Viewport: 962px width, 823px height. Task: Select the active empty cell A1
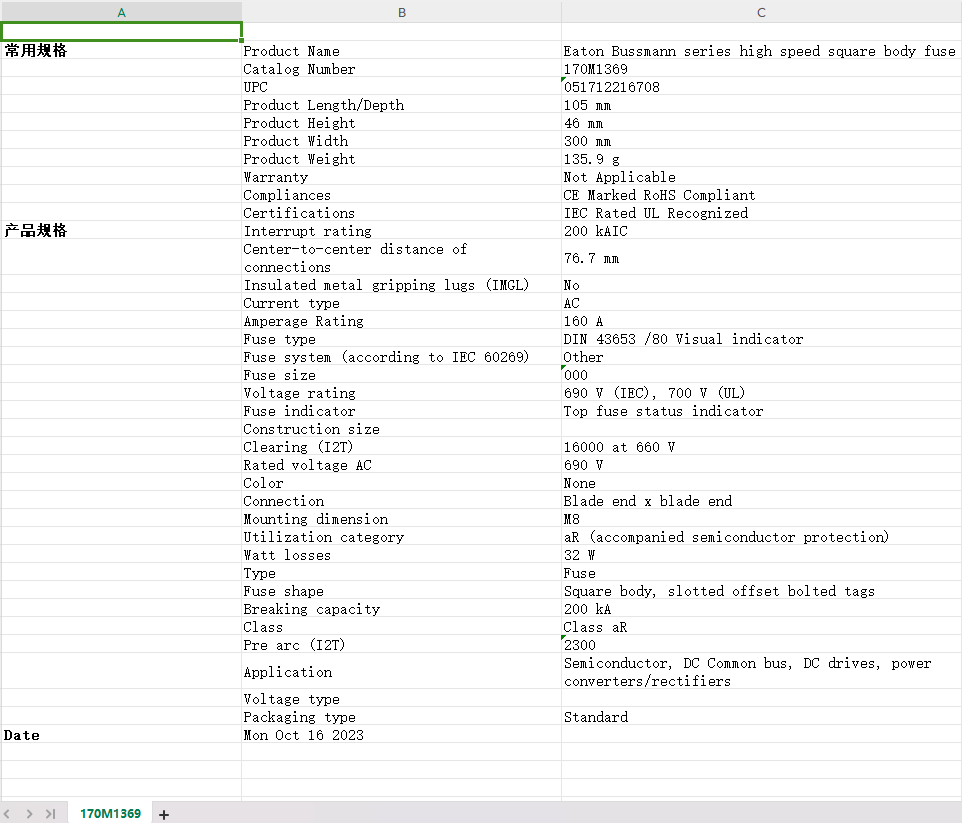point(121,32)
